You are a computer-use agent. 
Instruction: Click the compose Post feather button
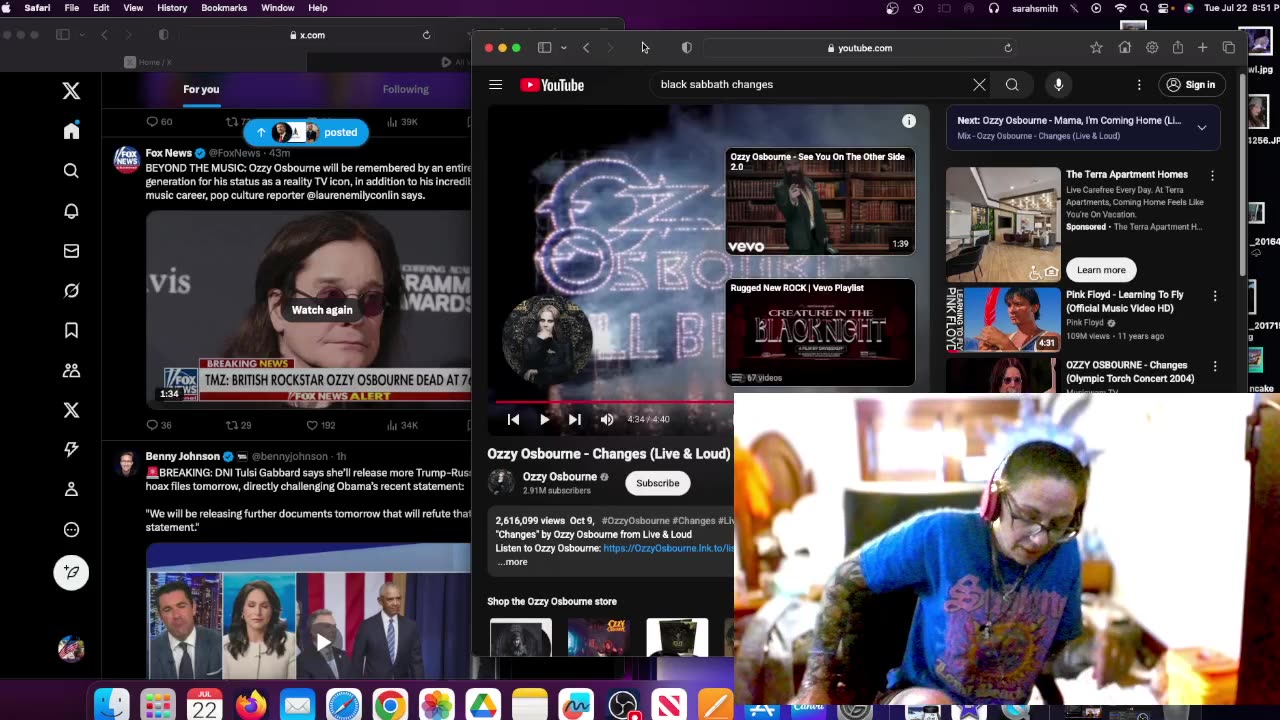pyautogui.click(x=71, y=572)
